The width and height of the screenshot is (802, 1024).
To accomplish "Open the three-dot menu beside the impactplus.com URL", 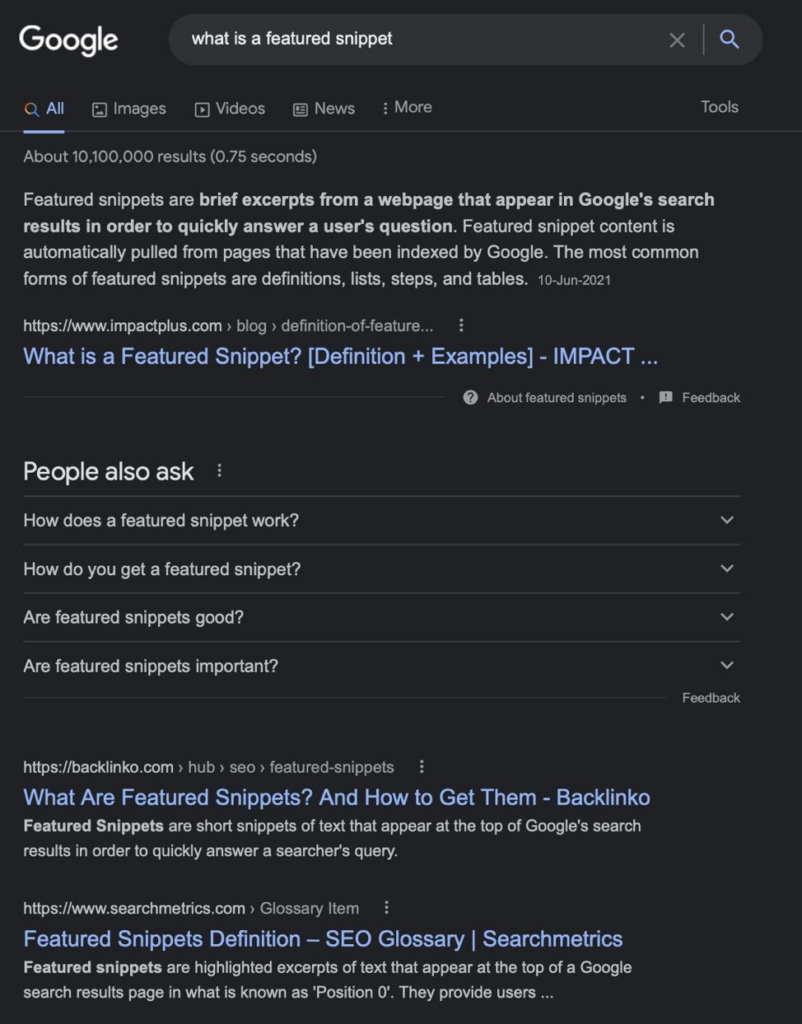I will 461,325.
